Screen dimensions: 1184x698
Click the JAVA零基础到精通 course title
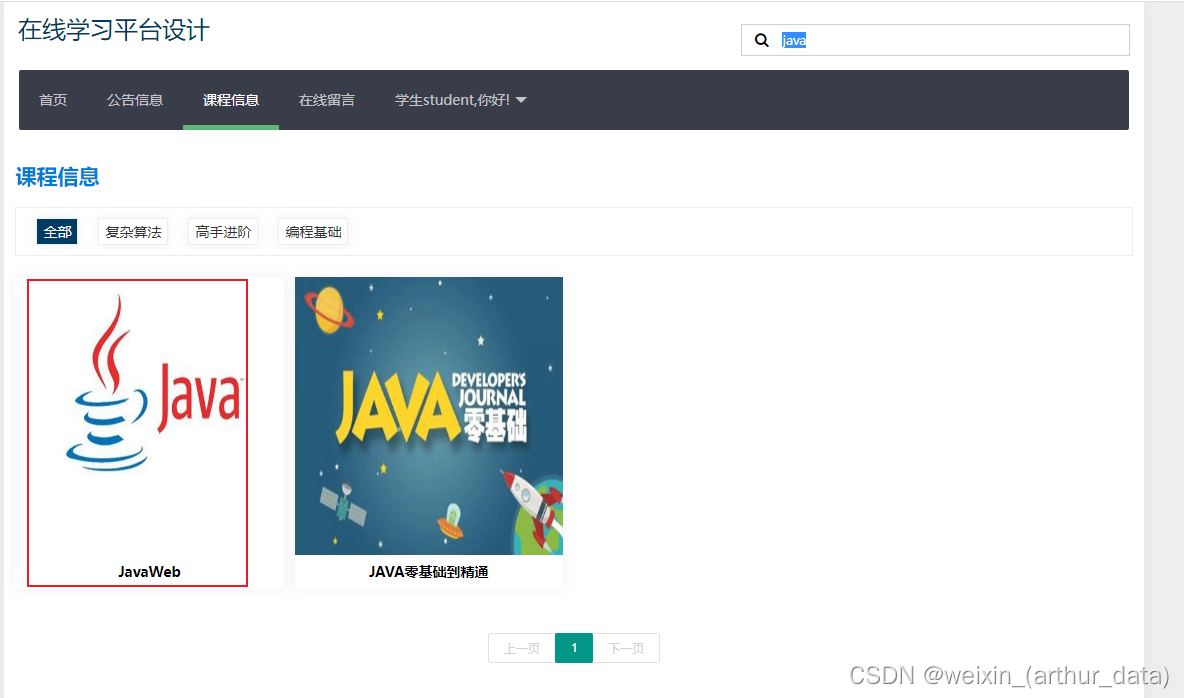[429, 572]
